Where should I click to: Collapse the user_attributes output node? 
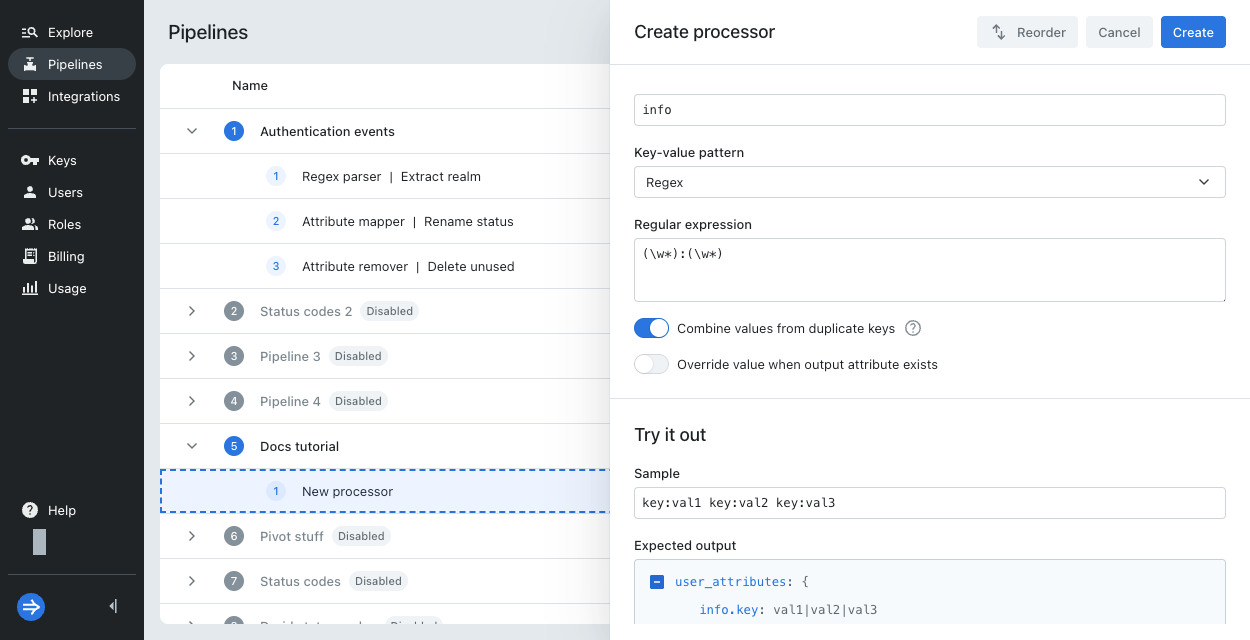pos(657,582)
